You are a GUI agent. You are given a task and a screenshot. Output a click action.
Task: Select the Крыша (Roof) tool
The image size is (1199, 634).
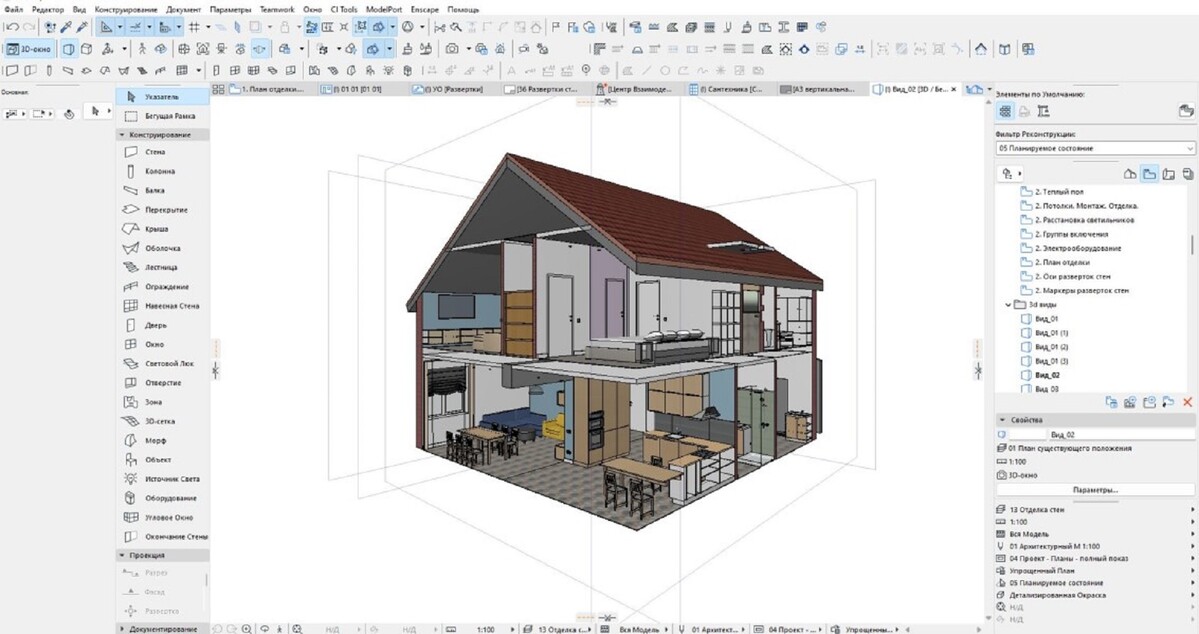coord(155,229)
